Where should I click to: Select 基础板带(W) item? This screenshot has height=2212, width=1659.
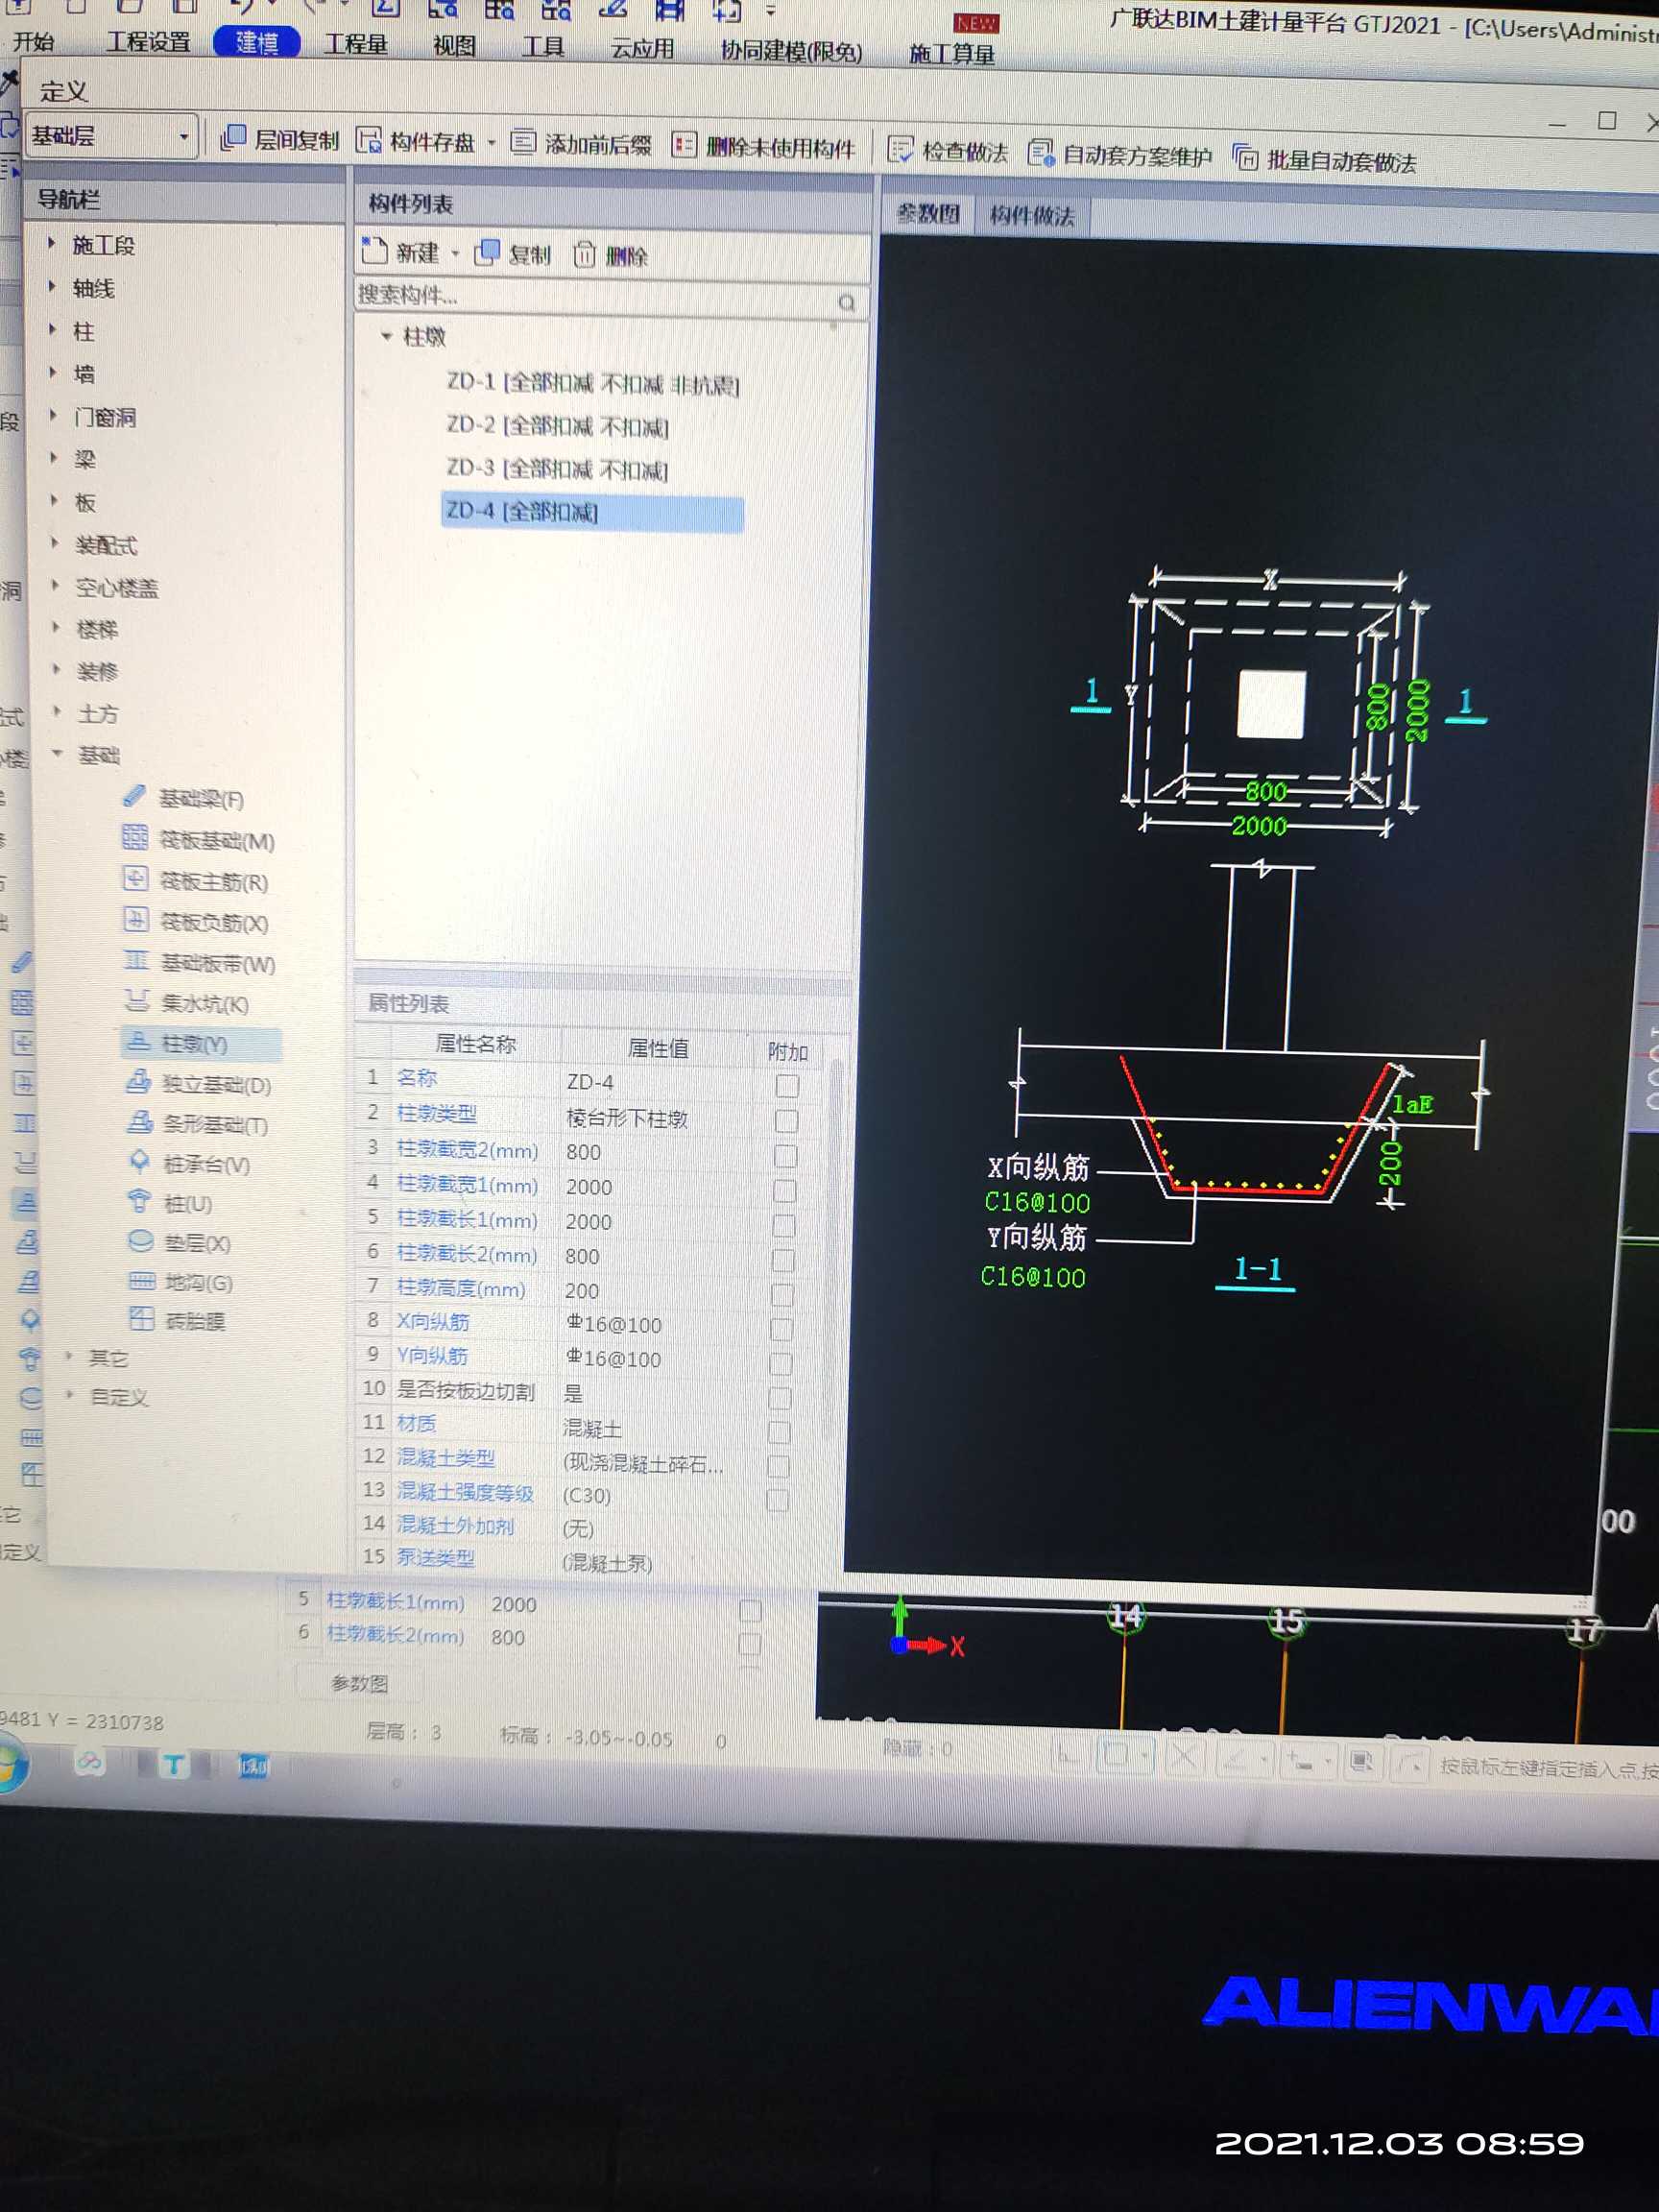tap(200, 963)
